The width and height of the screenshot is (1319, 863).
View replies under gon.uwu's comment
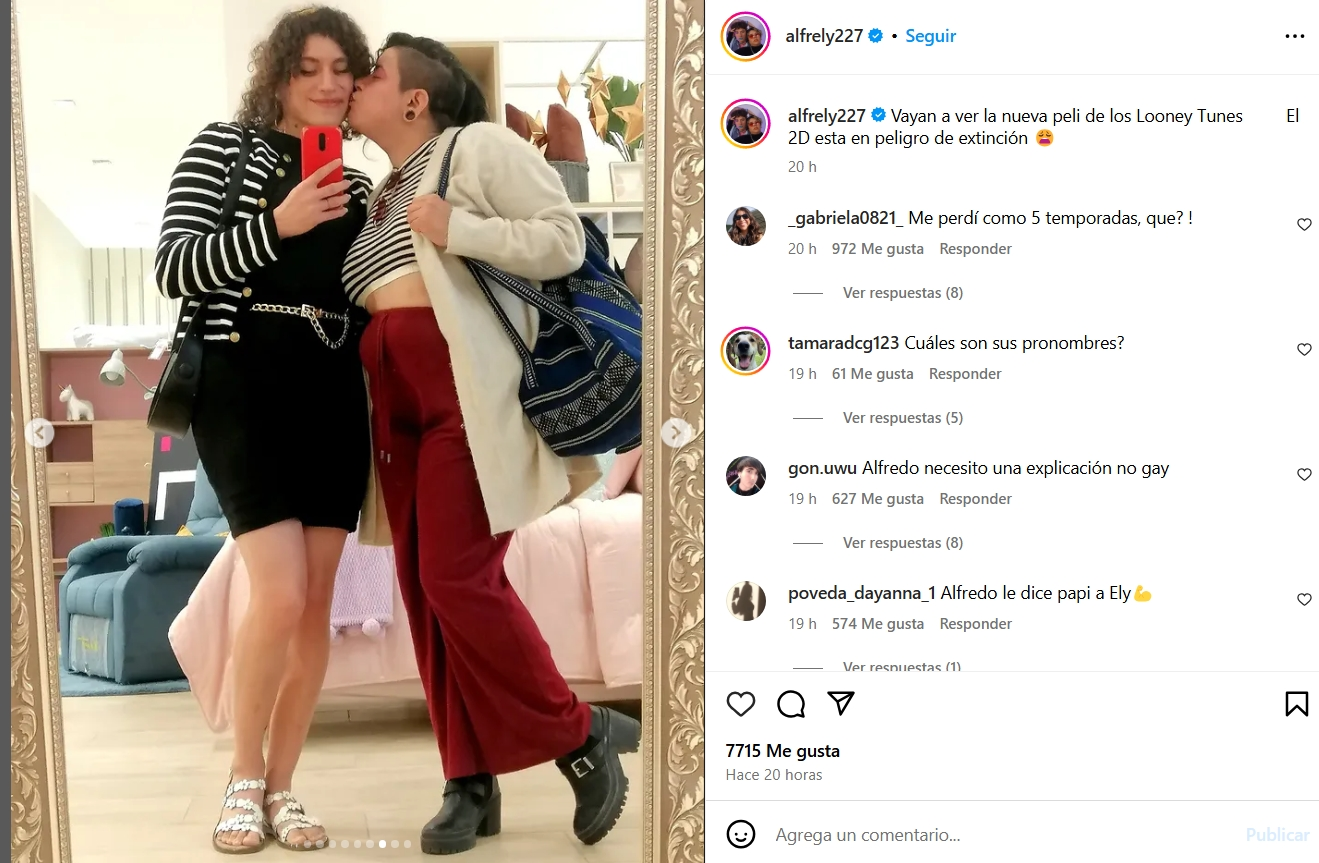pyautogui.click(x=903, y=543)
